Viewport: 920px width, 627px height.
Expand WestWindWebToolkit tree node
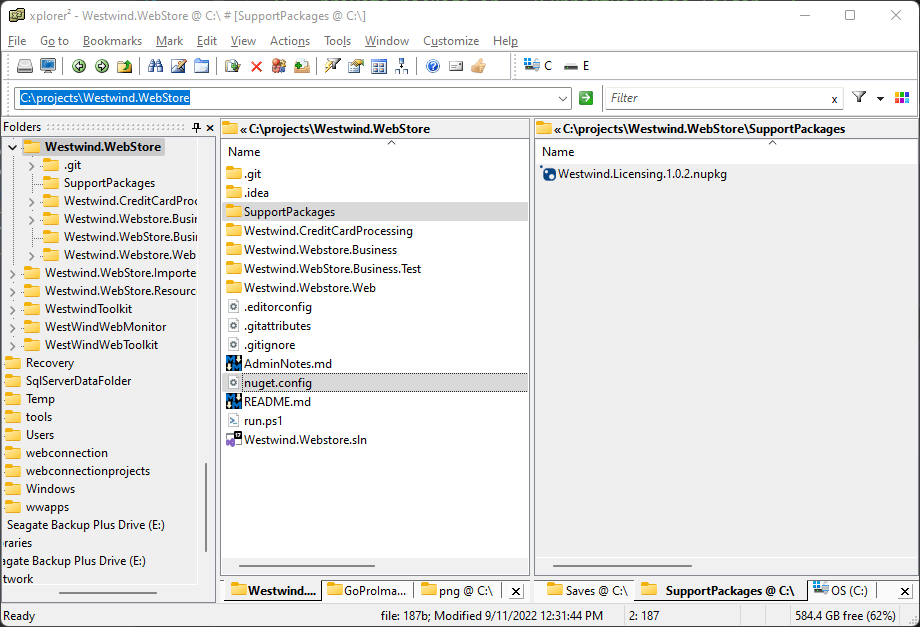[12, 346]
